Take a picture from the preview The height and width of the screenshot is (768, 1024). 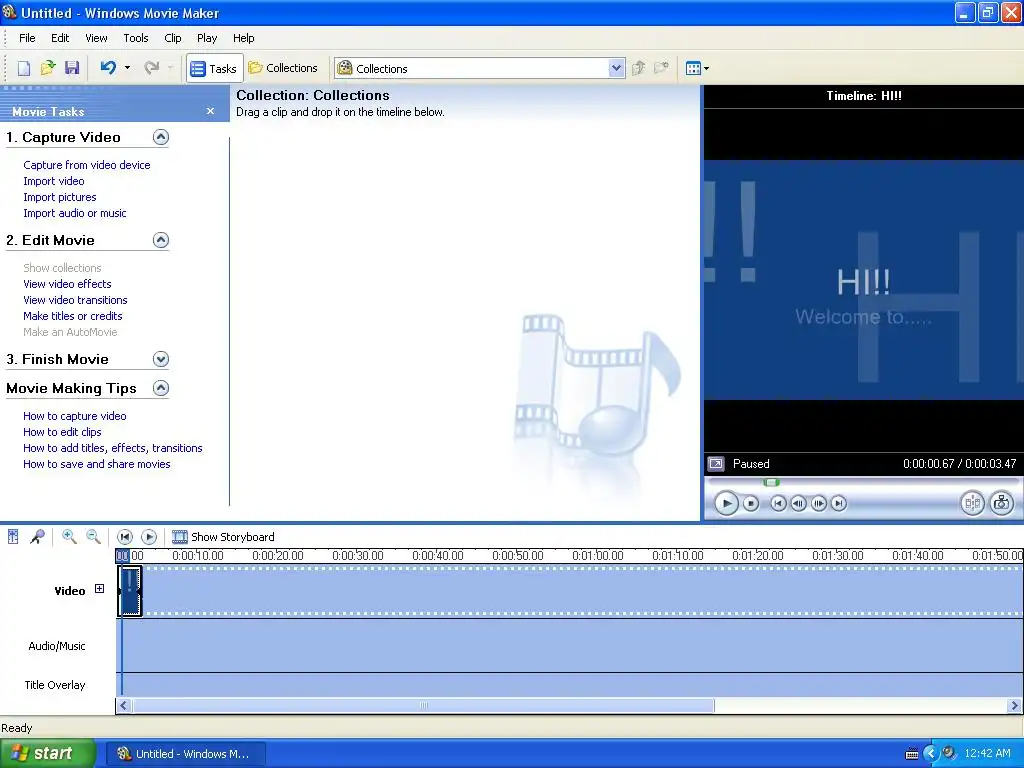pos(1002,503)
